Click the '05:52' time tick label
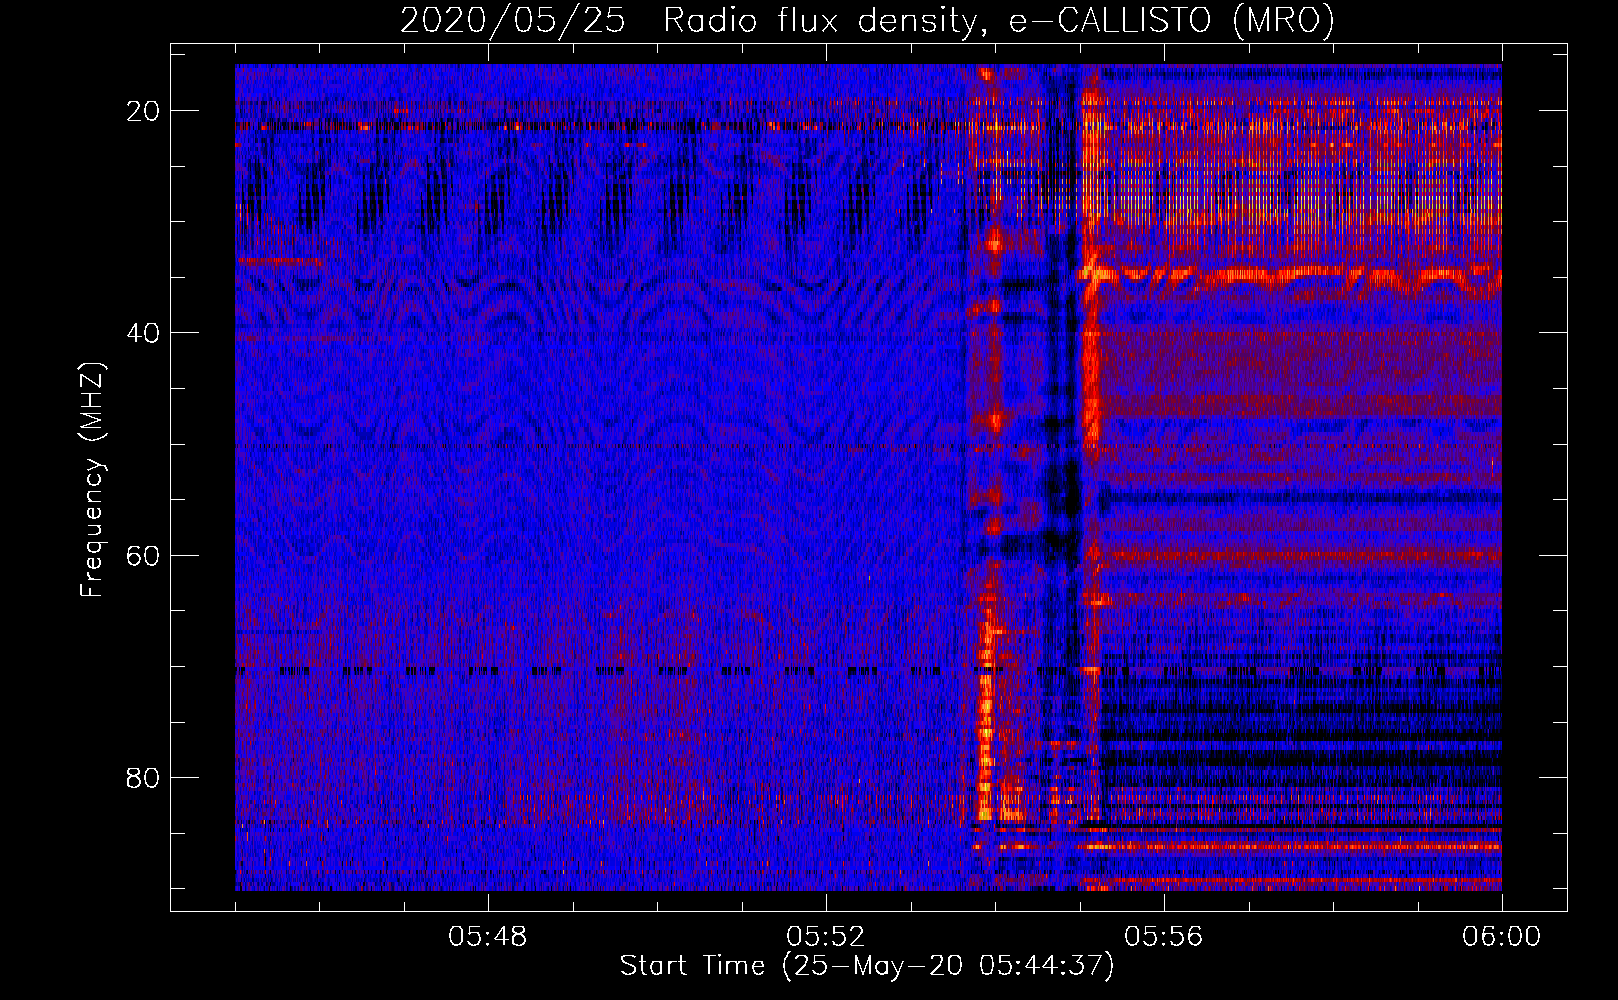The width and height of the screenshot is (1618, 1000). pos(826,937)
